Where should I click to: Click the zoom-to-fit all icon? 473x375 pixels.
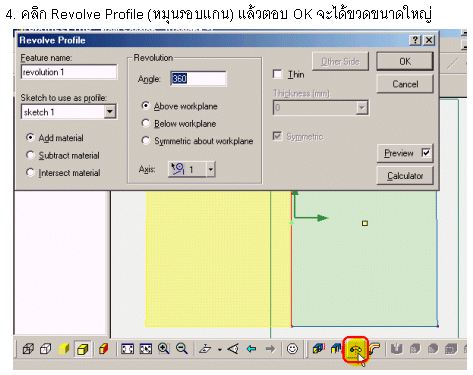[x=127, y=349]
